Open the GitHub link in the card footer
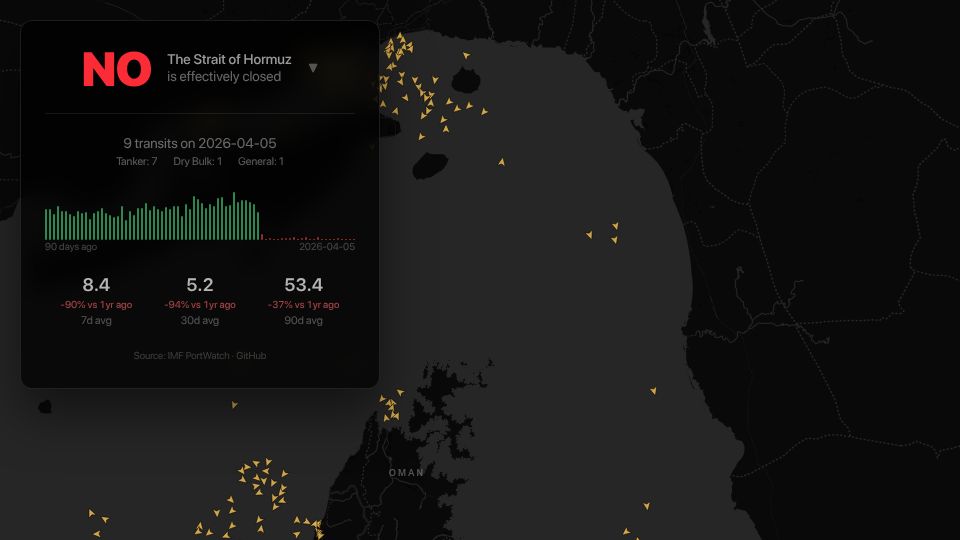The width and height of the screenshot is (960, 540). 251,356
